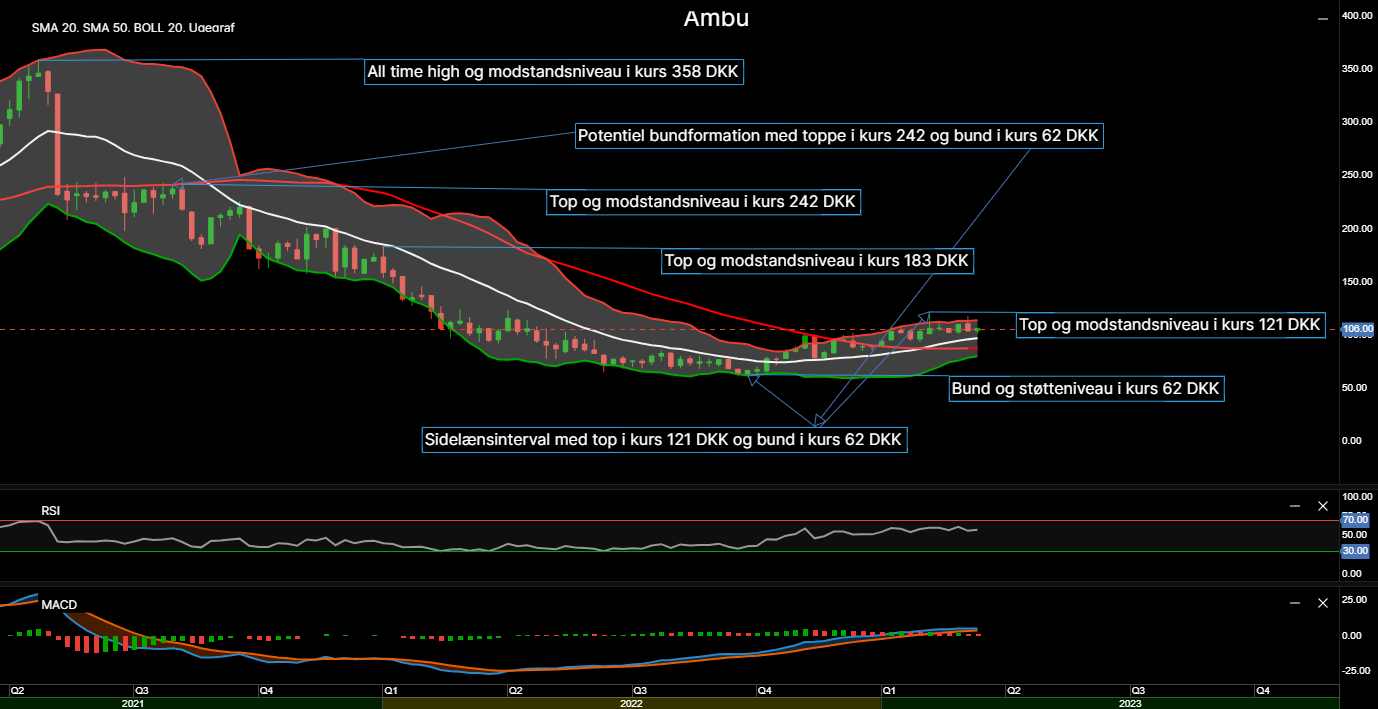Click the 350.00 price axis label

pyautogui.click(x=1357, y=69)
